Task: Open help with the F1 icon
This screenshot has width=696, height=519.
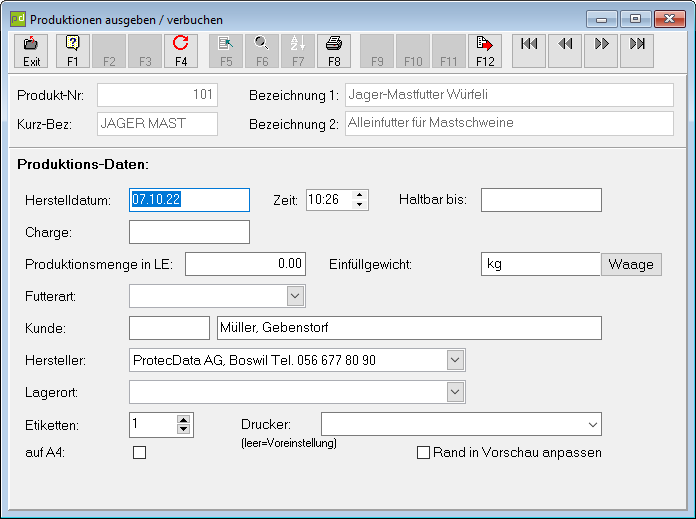Action: [x=73, y=51]
